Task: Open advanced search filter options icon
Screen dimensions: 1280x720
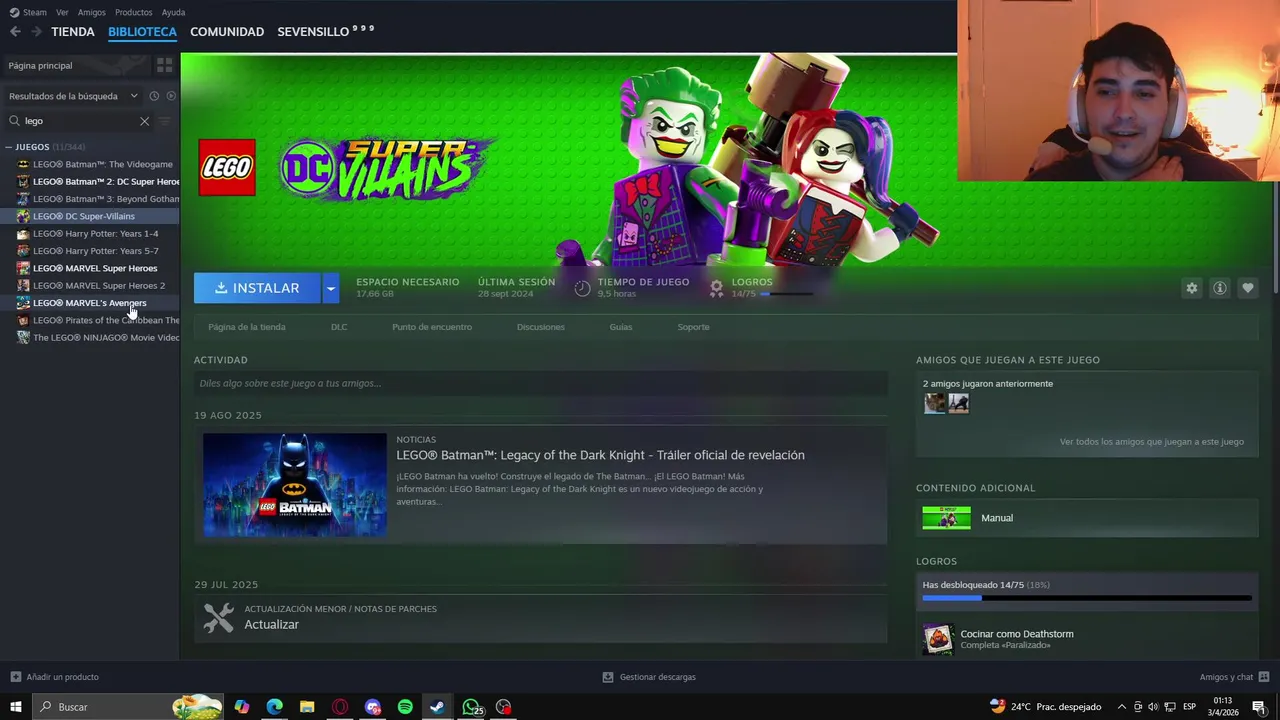Action: [x=166, y=121]
